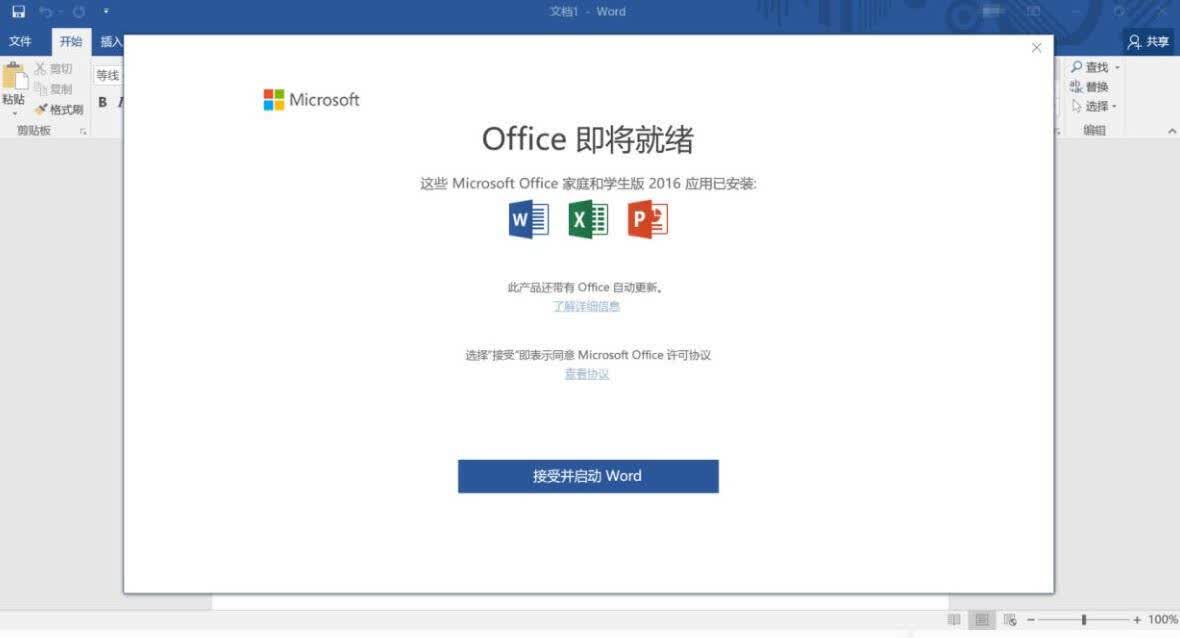1180x638 pixels.
Task: Open the View Agreement (查看协议) link
Action: pyautogui.click(x=587, y=374)
